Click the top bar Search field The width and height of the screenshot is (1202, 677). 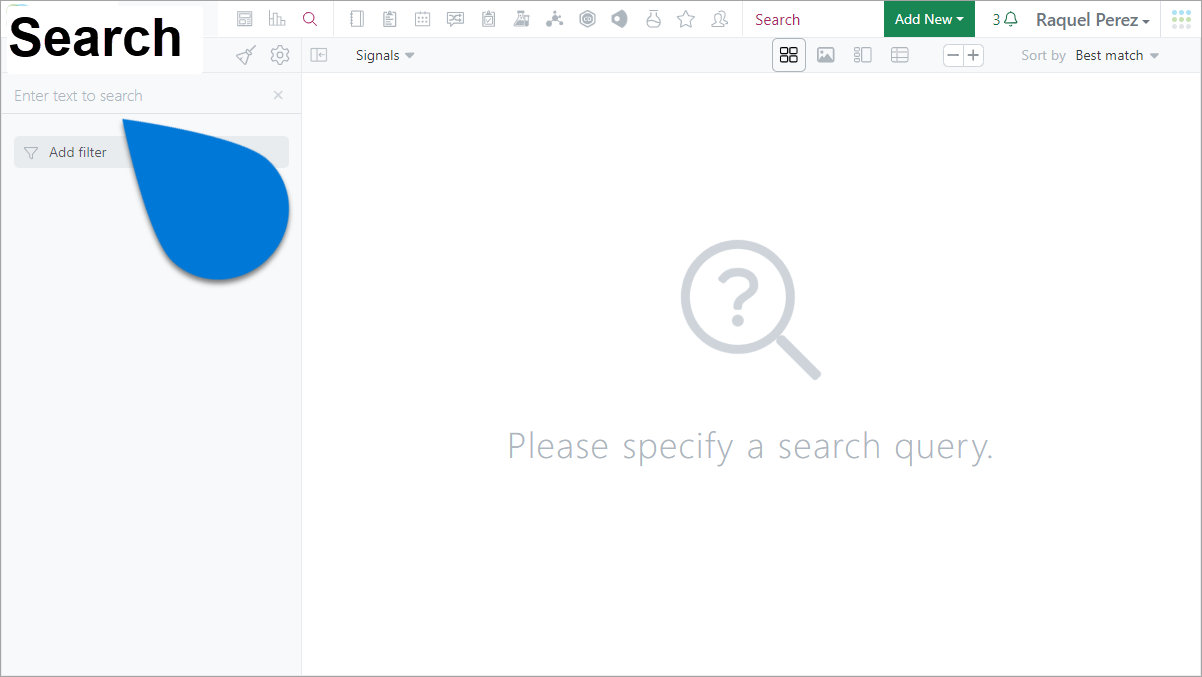click(813, 19)
